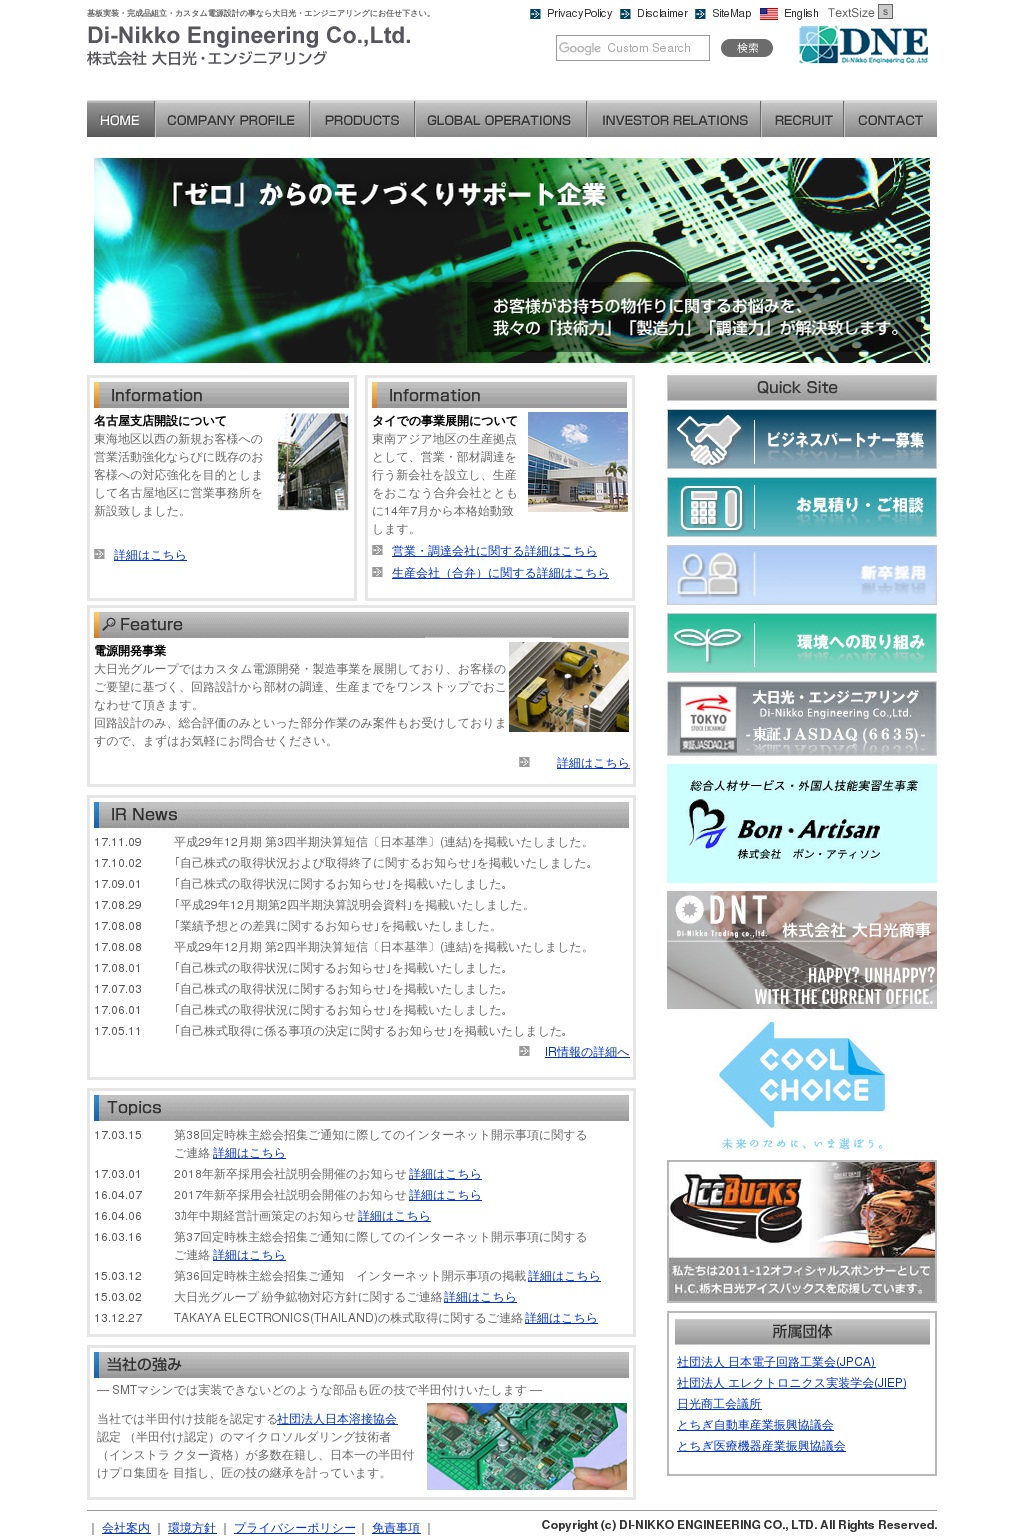Open 詳細はこちら for the 16.04.07 topic
The width and height of the screenshot is (1024, 1537).
point(445,1195)
